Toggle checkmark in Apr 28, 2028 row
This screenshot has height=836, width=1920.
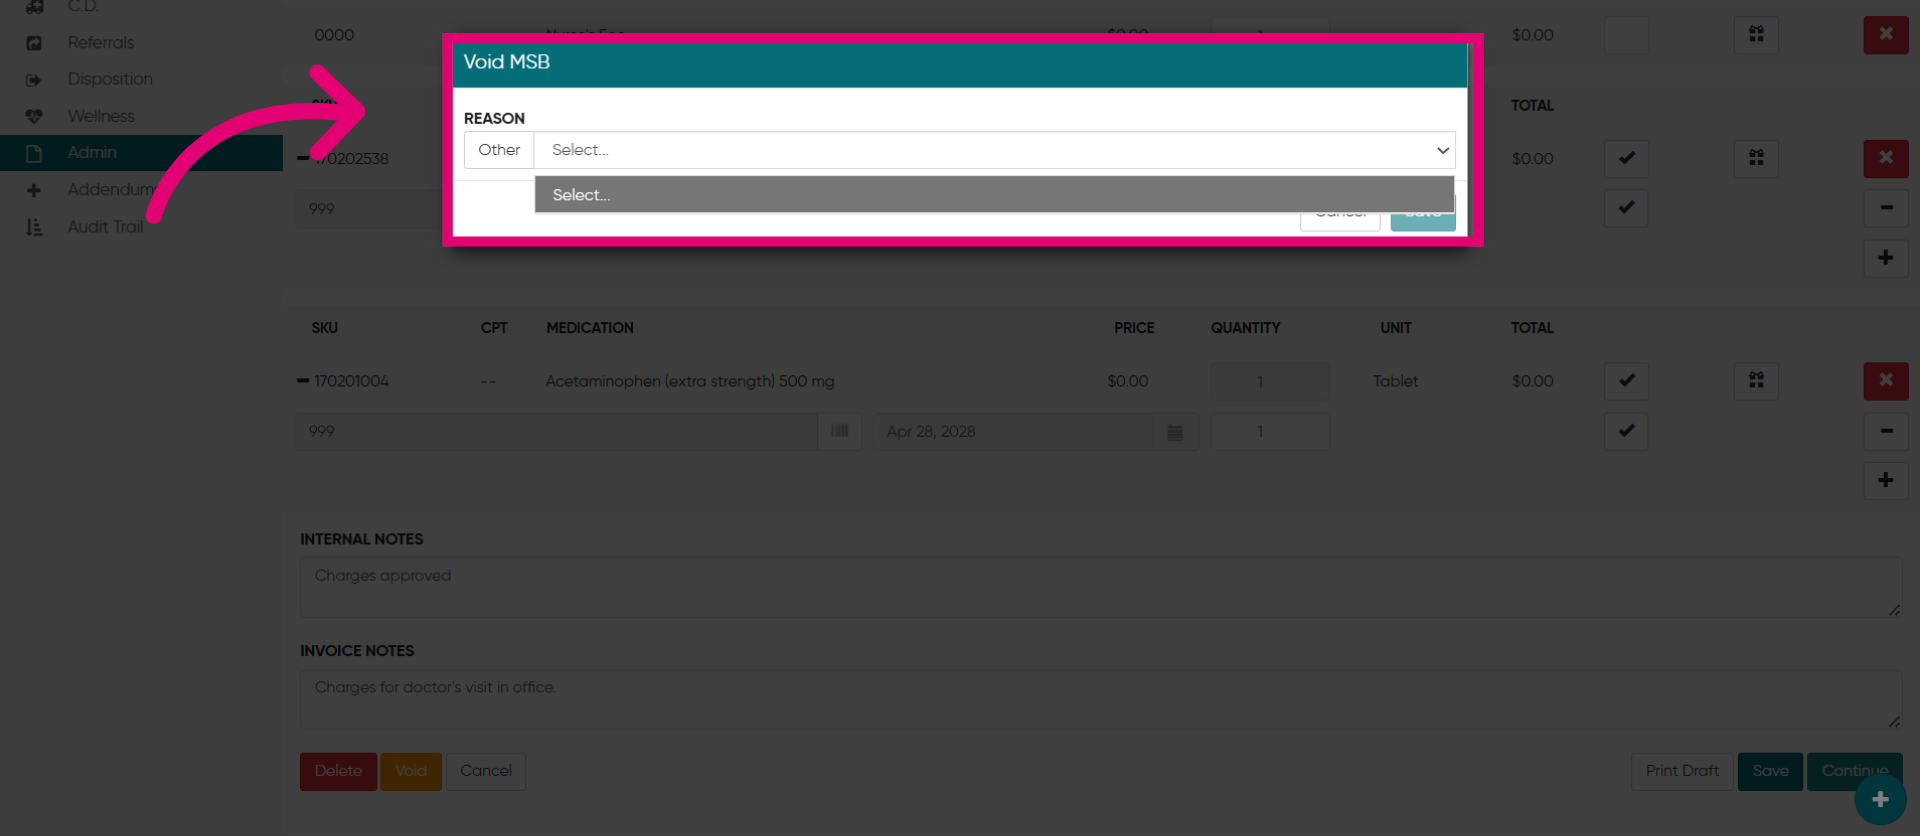point(1626,431)
